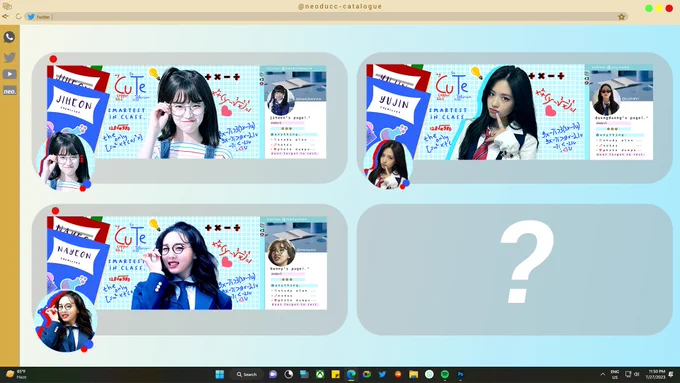Screen dimensions: 680x383
Task: Click the red window dot at top right
Action: click(x=669, y=8)
